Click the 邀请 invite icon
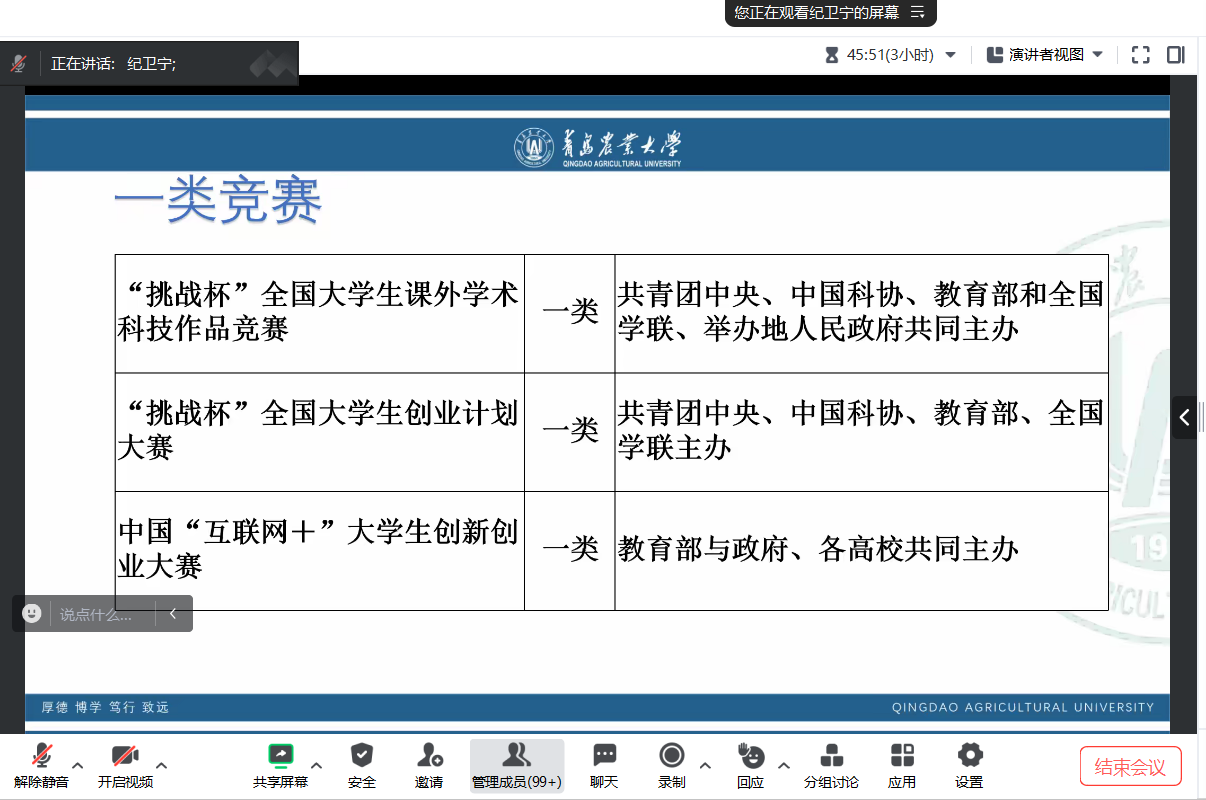Image resolution: width=1206 pixels, height=800 pixels. click(429, 765)
